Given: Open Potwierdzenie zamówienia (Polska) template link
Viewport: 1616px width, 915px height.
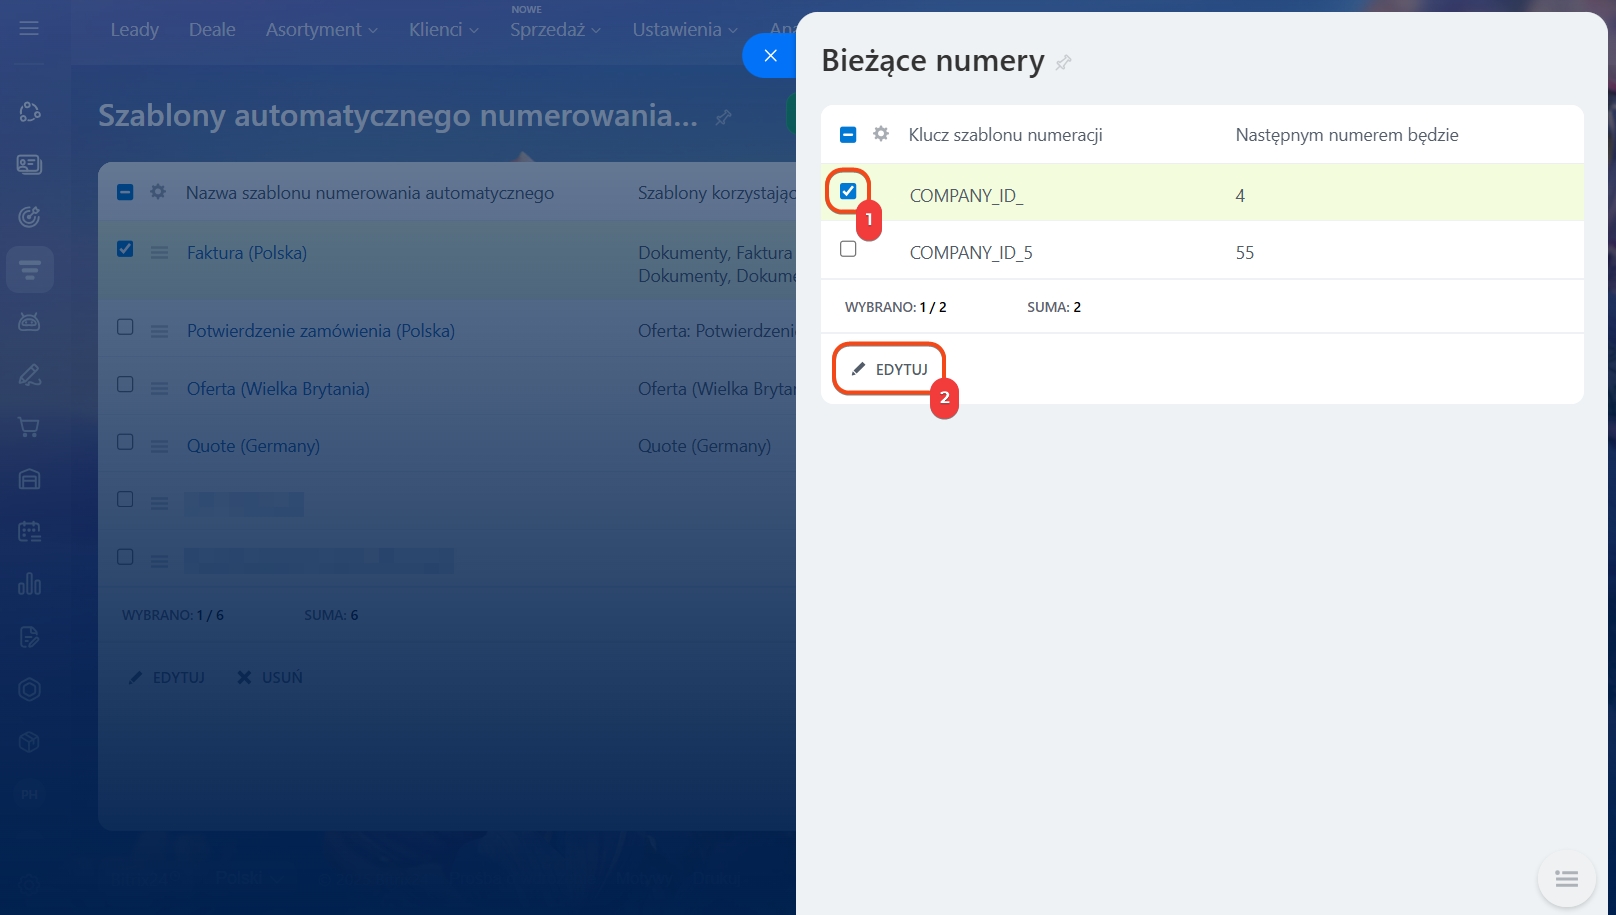Looking at the screenshot, I should (321, 331).
